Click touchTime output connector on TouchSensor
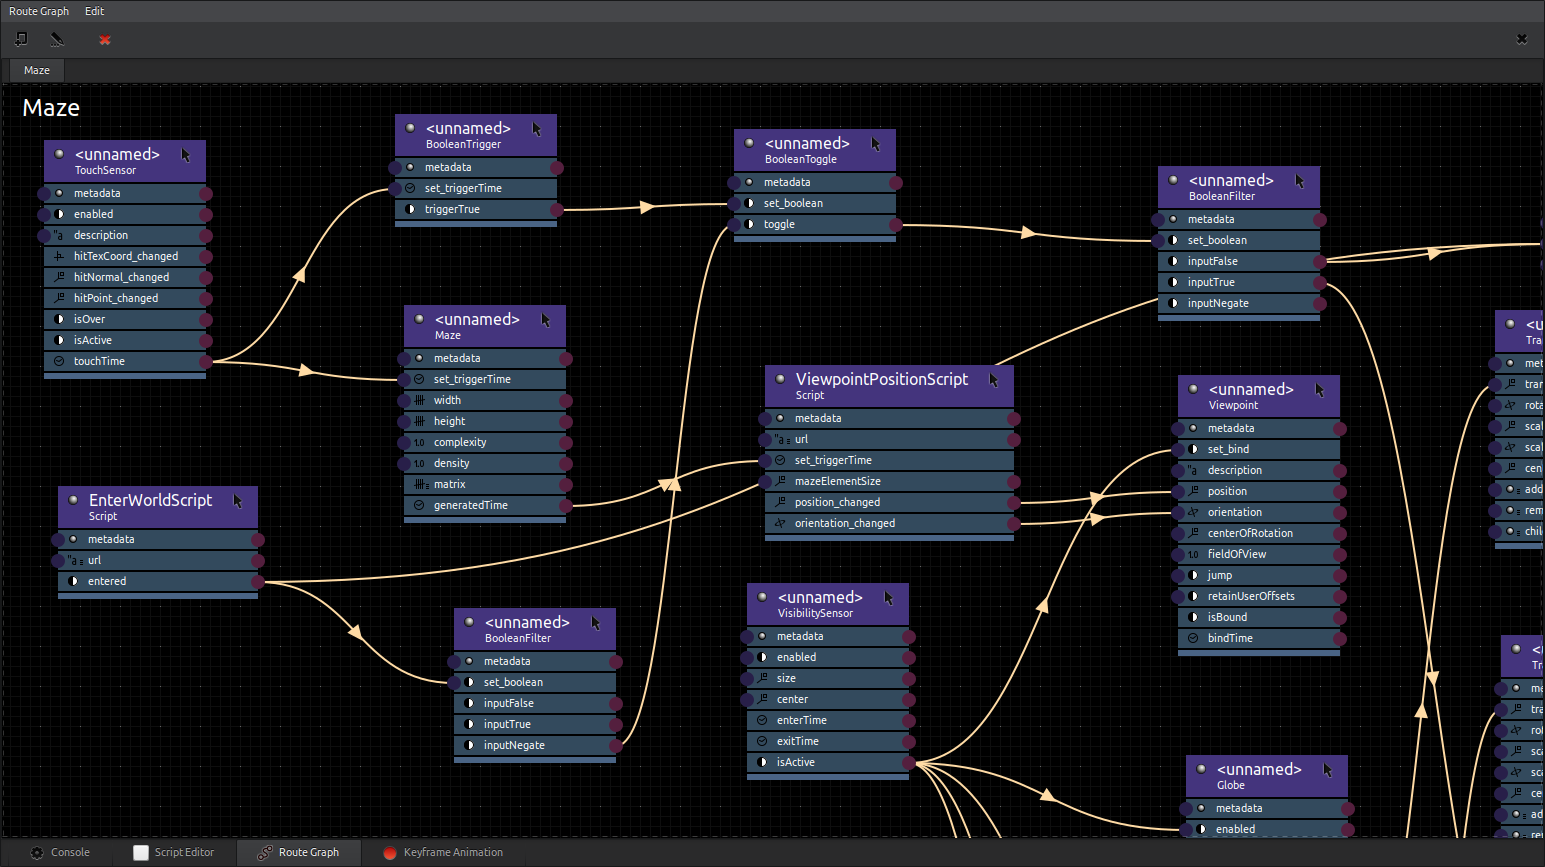Screen dimensions: 1545x867 pos(206,361)
